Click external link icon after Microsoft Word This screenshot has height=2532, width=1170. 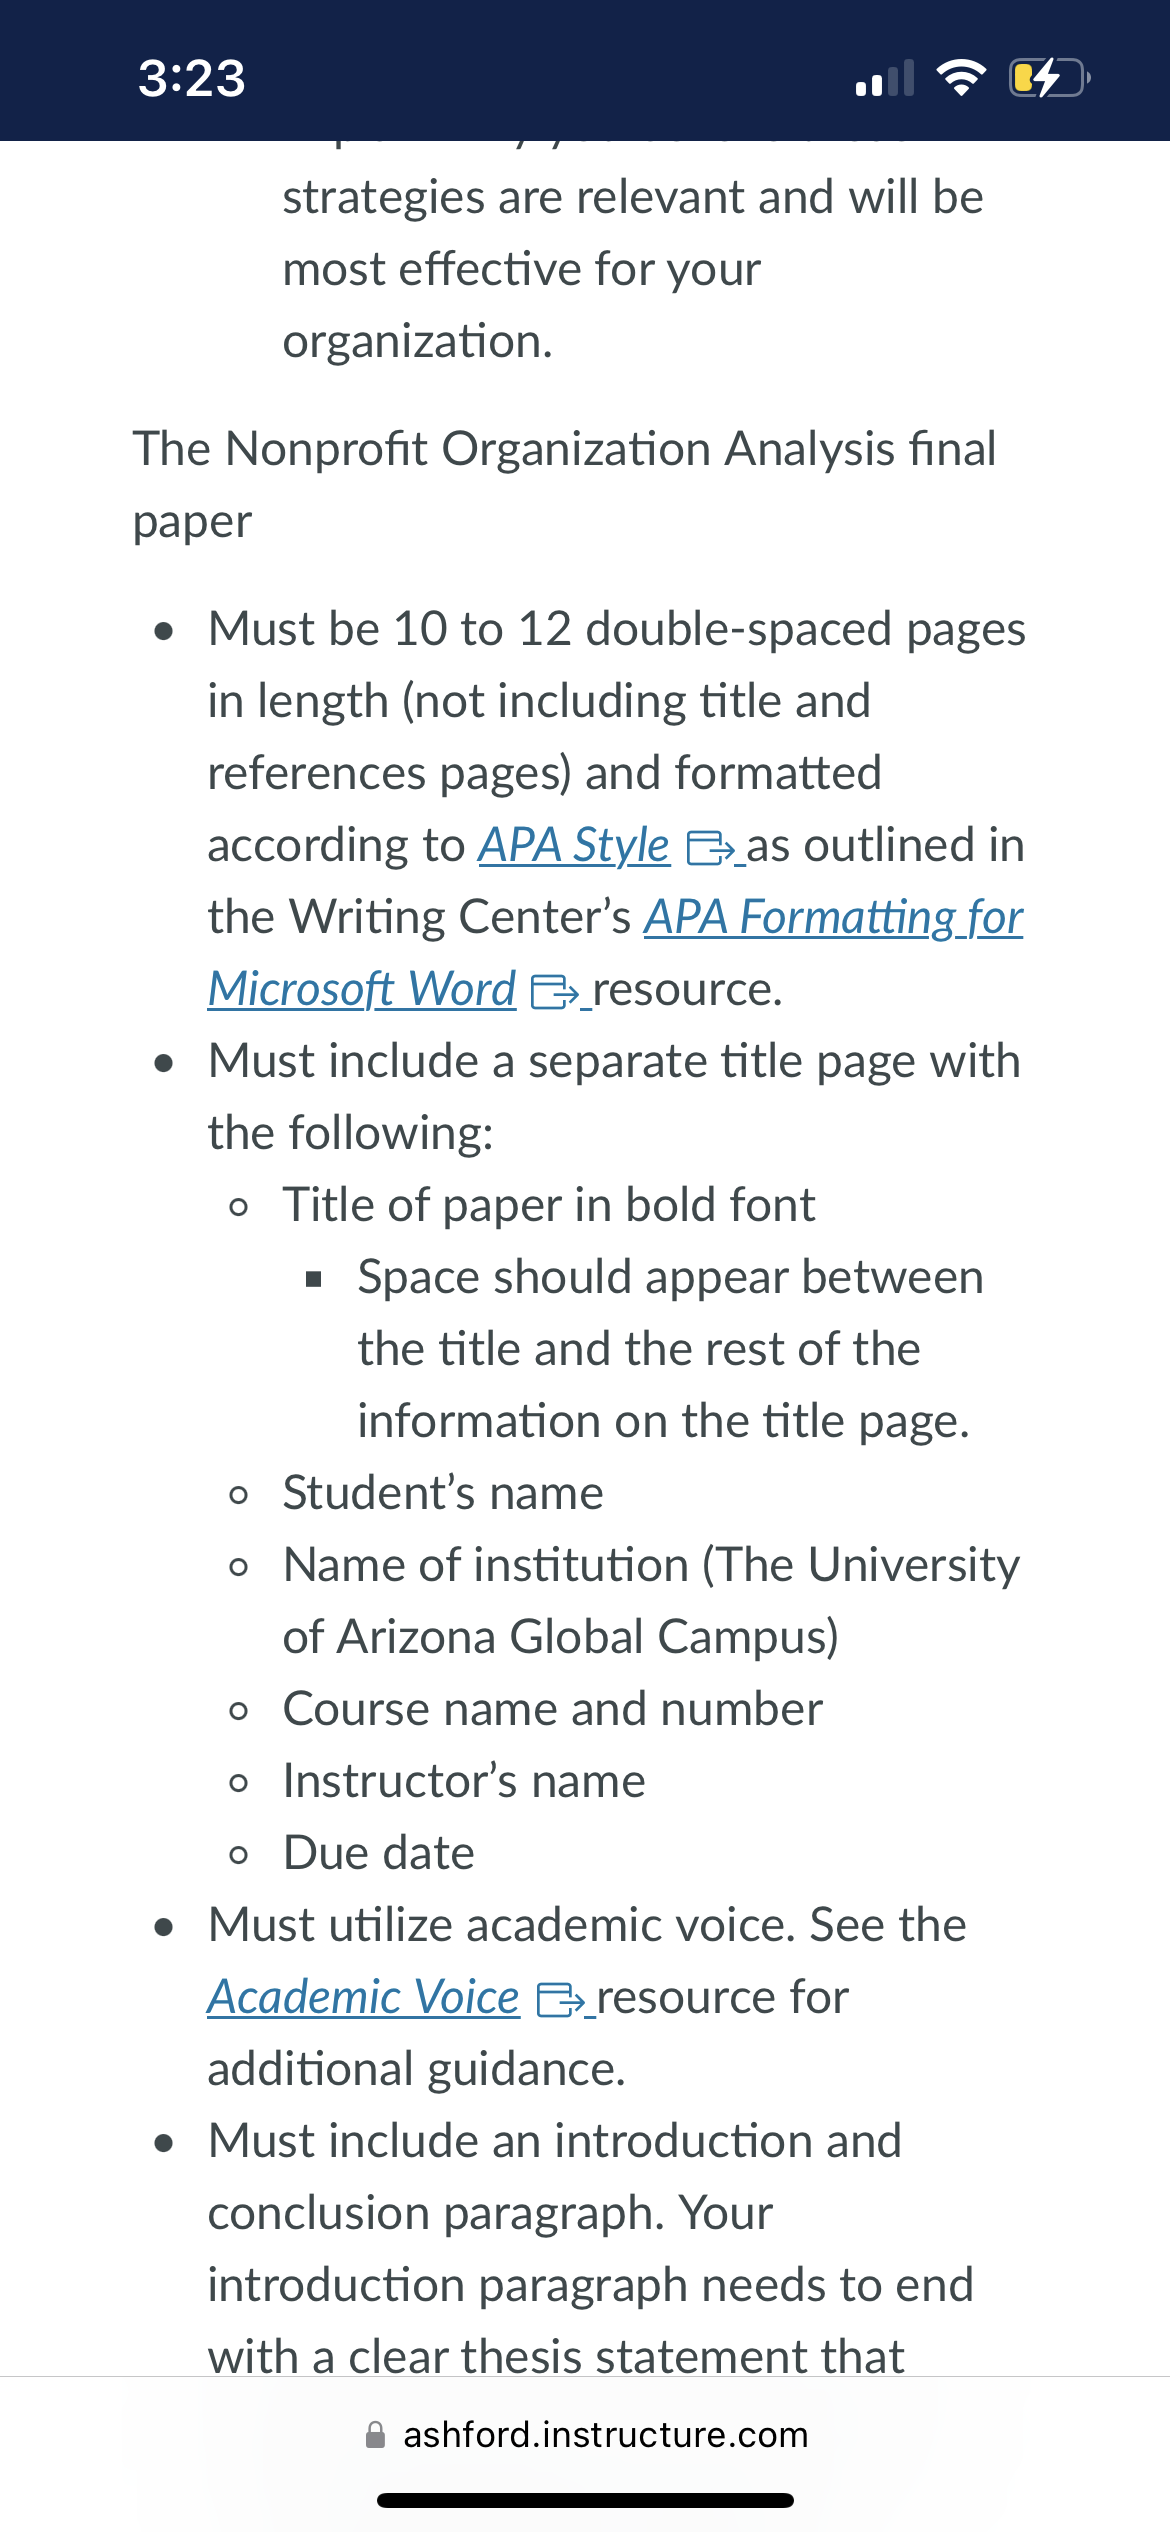coord(555,993)
